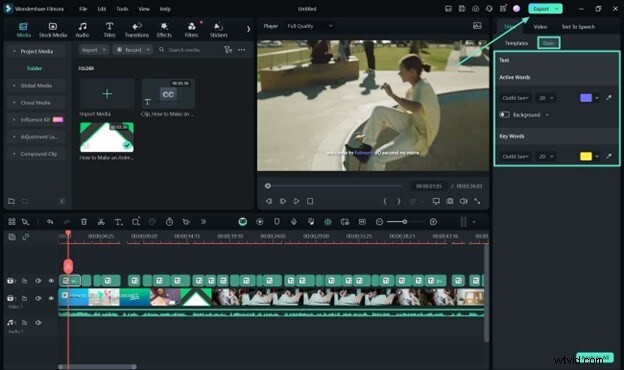
Task: Set the mark-in point with left brace
Action: 385,201
